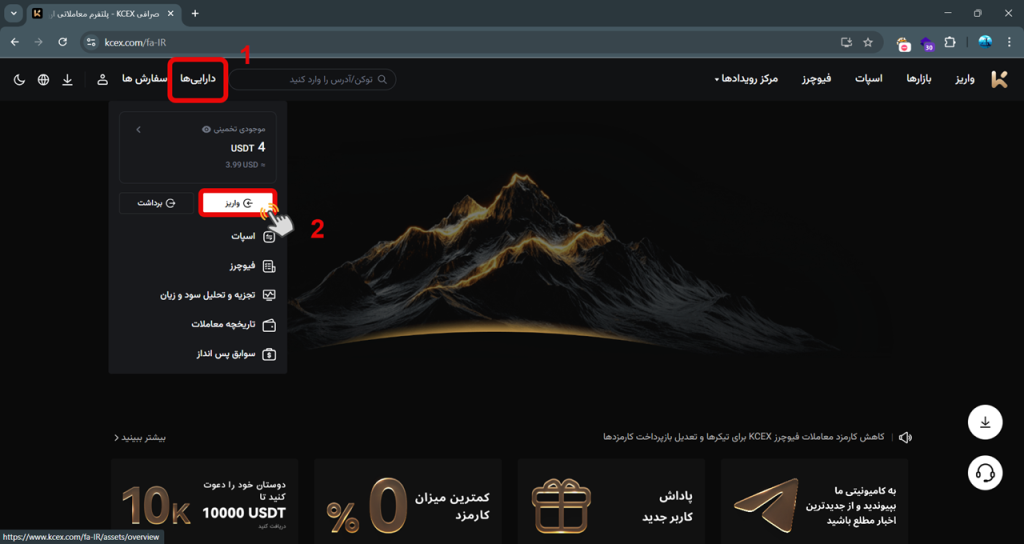1024x544 pixels.
Task: Open app download icon in the header
Action: pos(67,80)
